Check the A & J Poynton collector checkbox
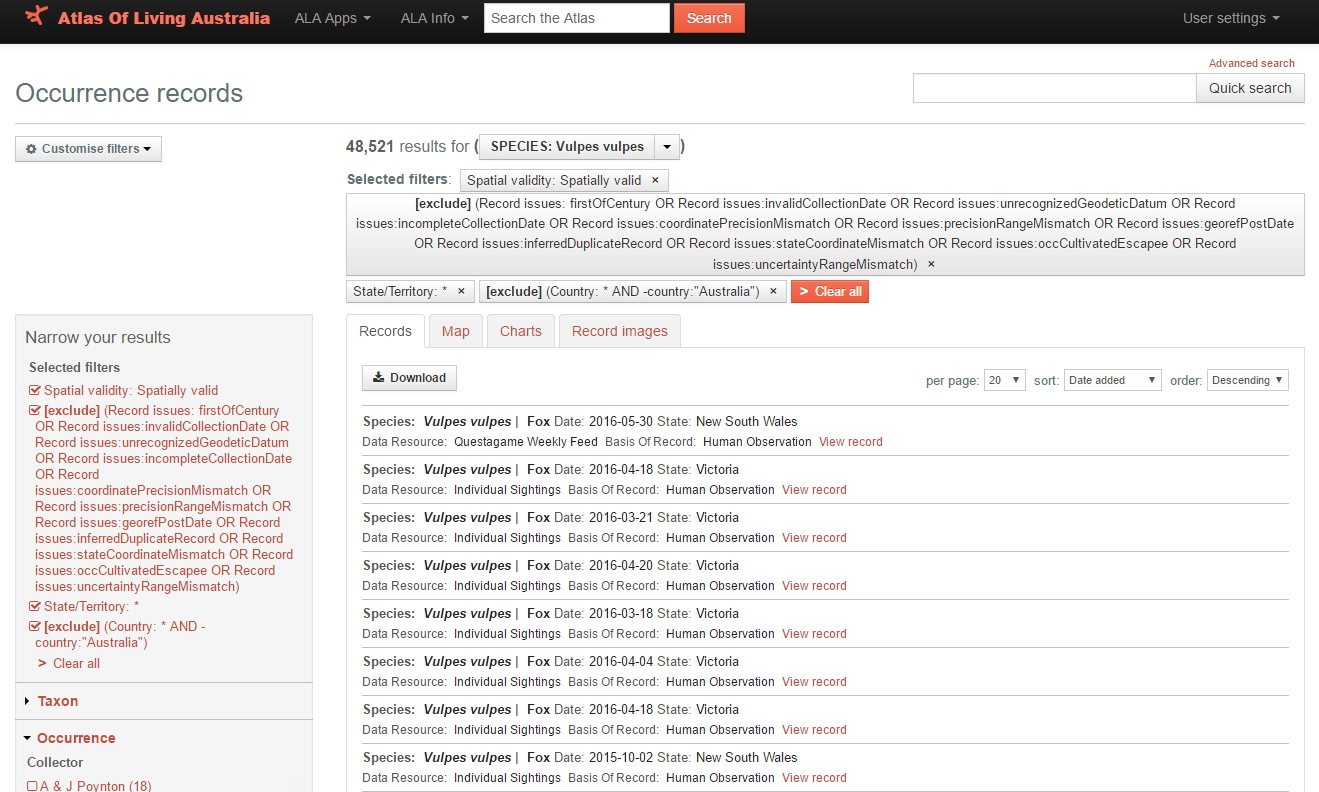Screen dimensions: 1319x792 point(33,786)
